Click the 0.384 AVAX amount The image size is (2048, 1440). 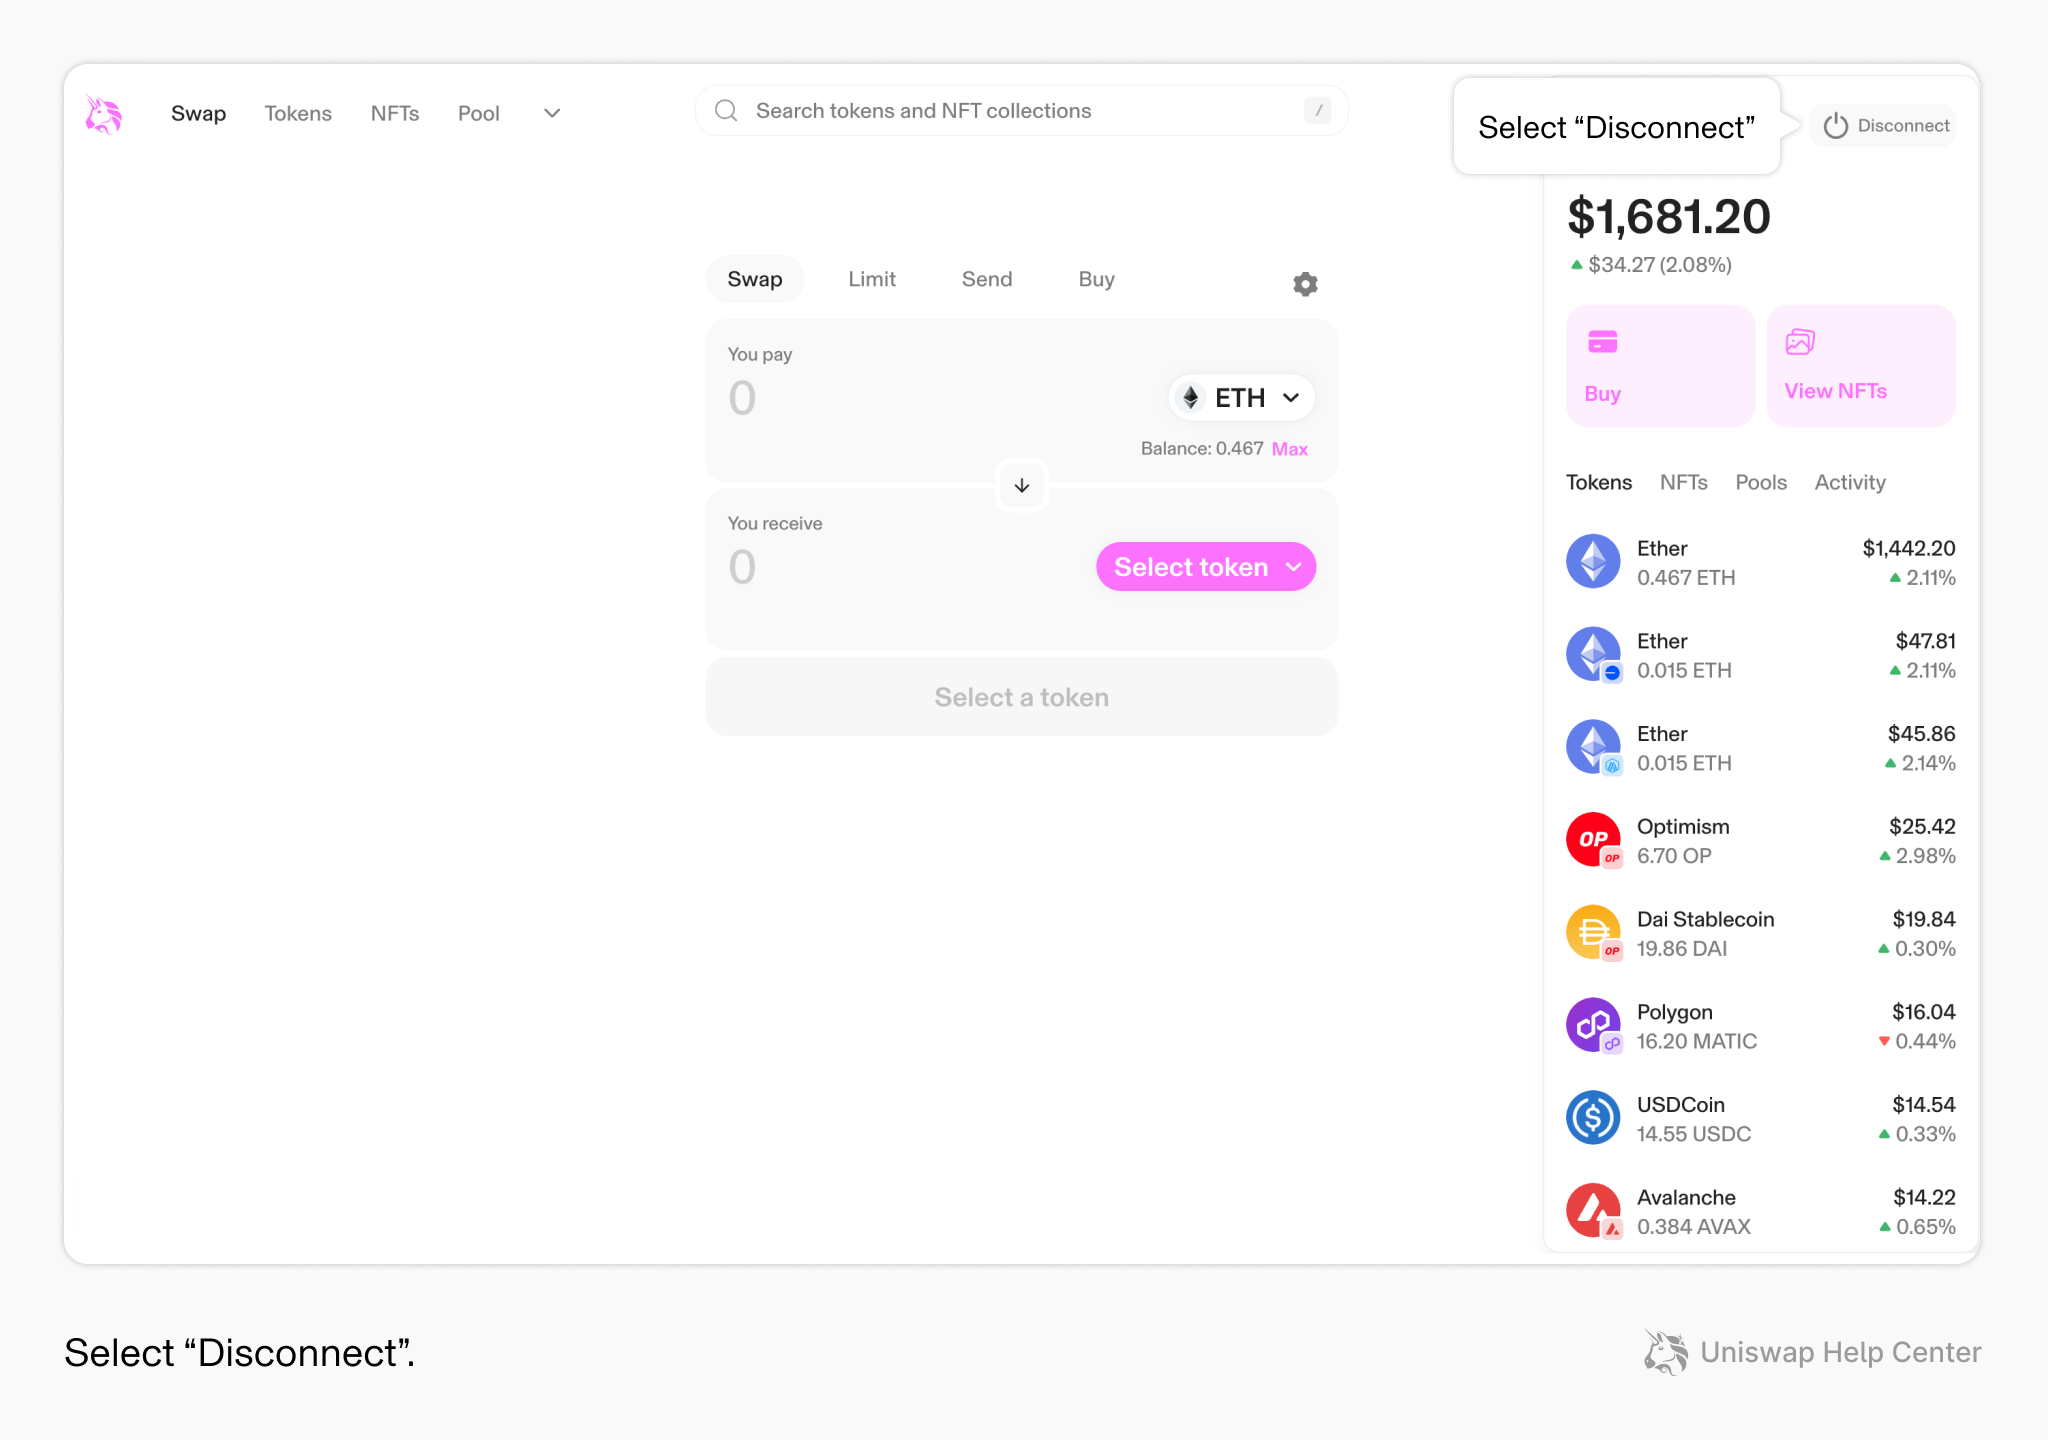tap(1694, 1227)
